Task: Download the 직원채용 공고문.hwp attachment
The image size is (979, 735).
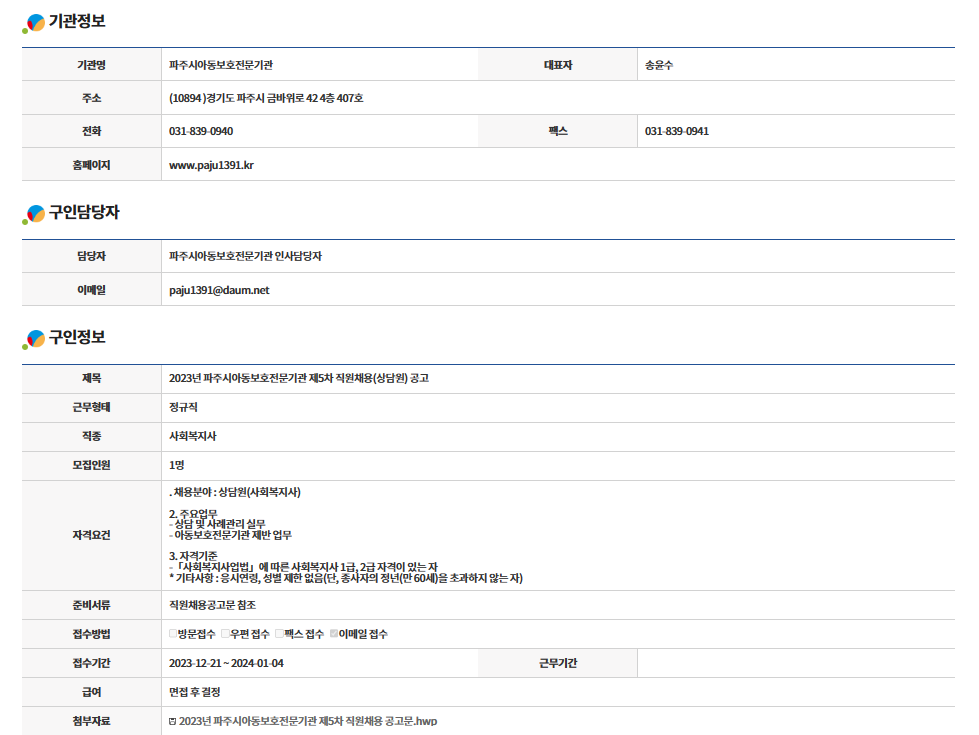Action: click(x=308, y=721)
